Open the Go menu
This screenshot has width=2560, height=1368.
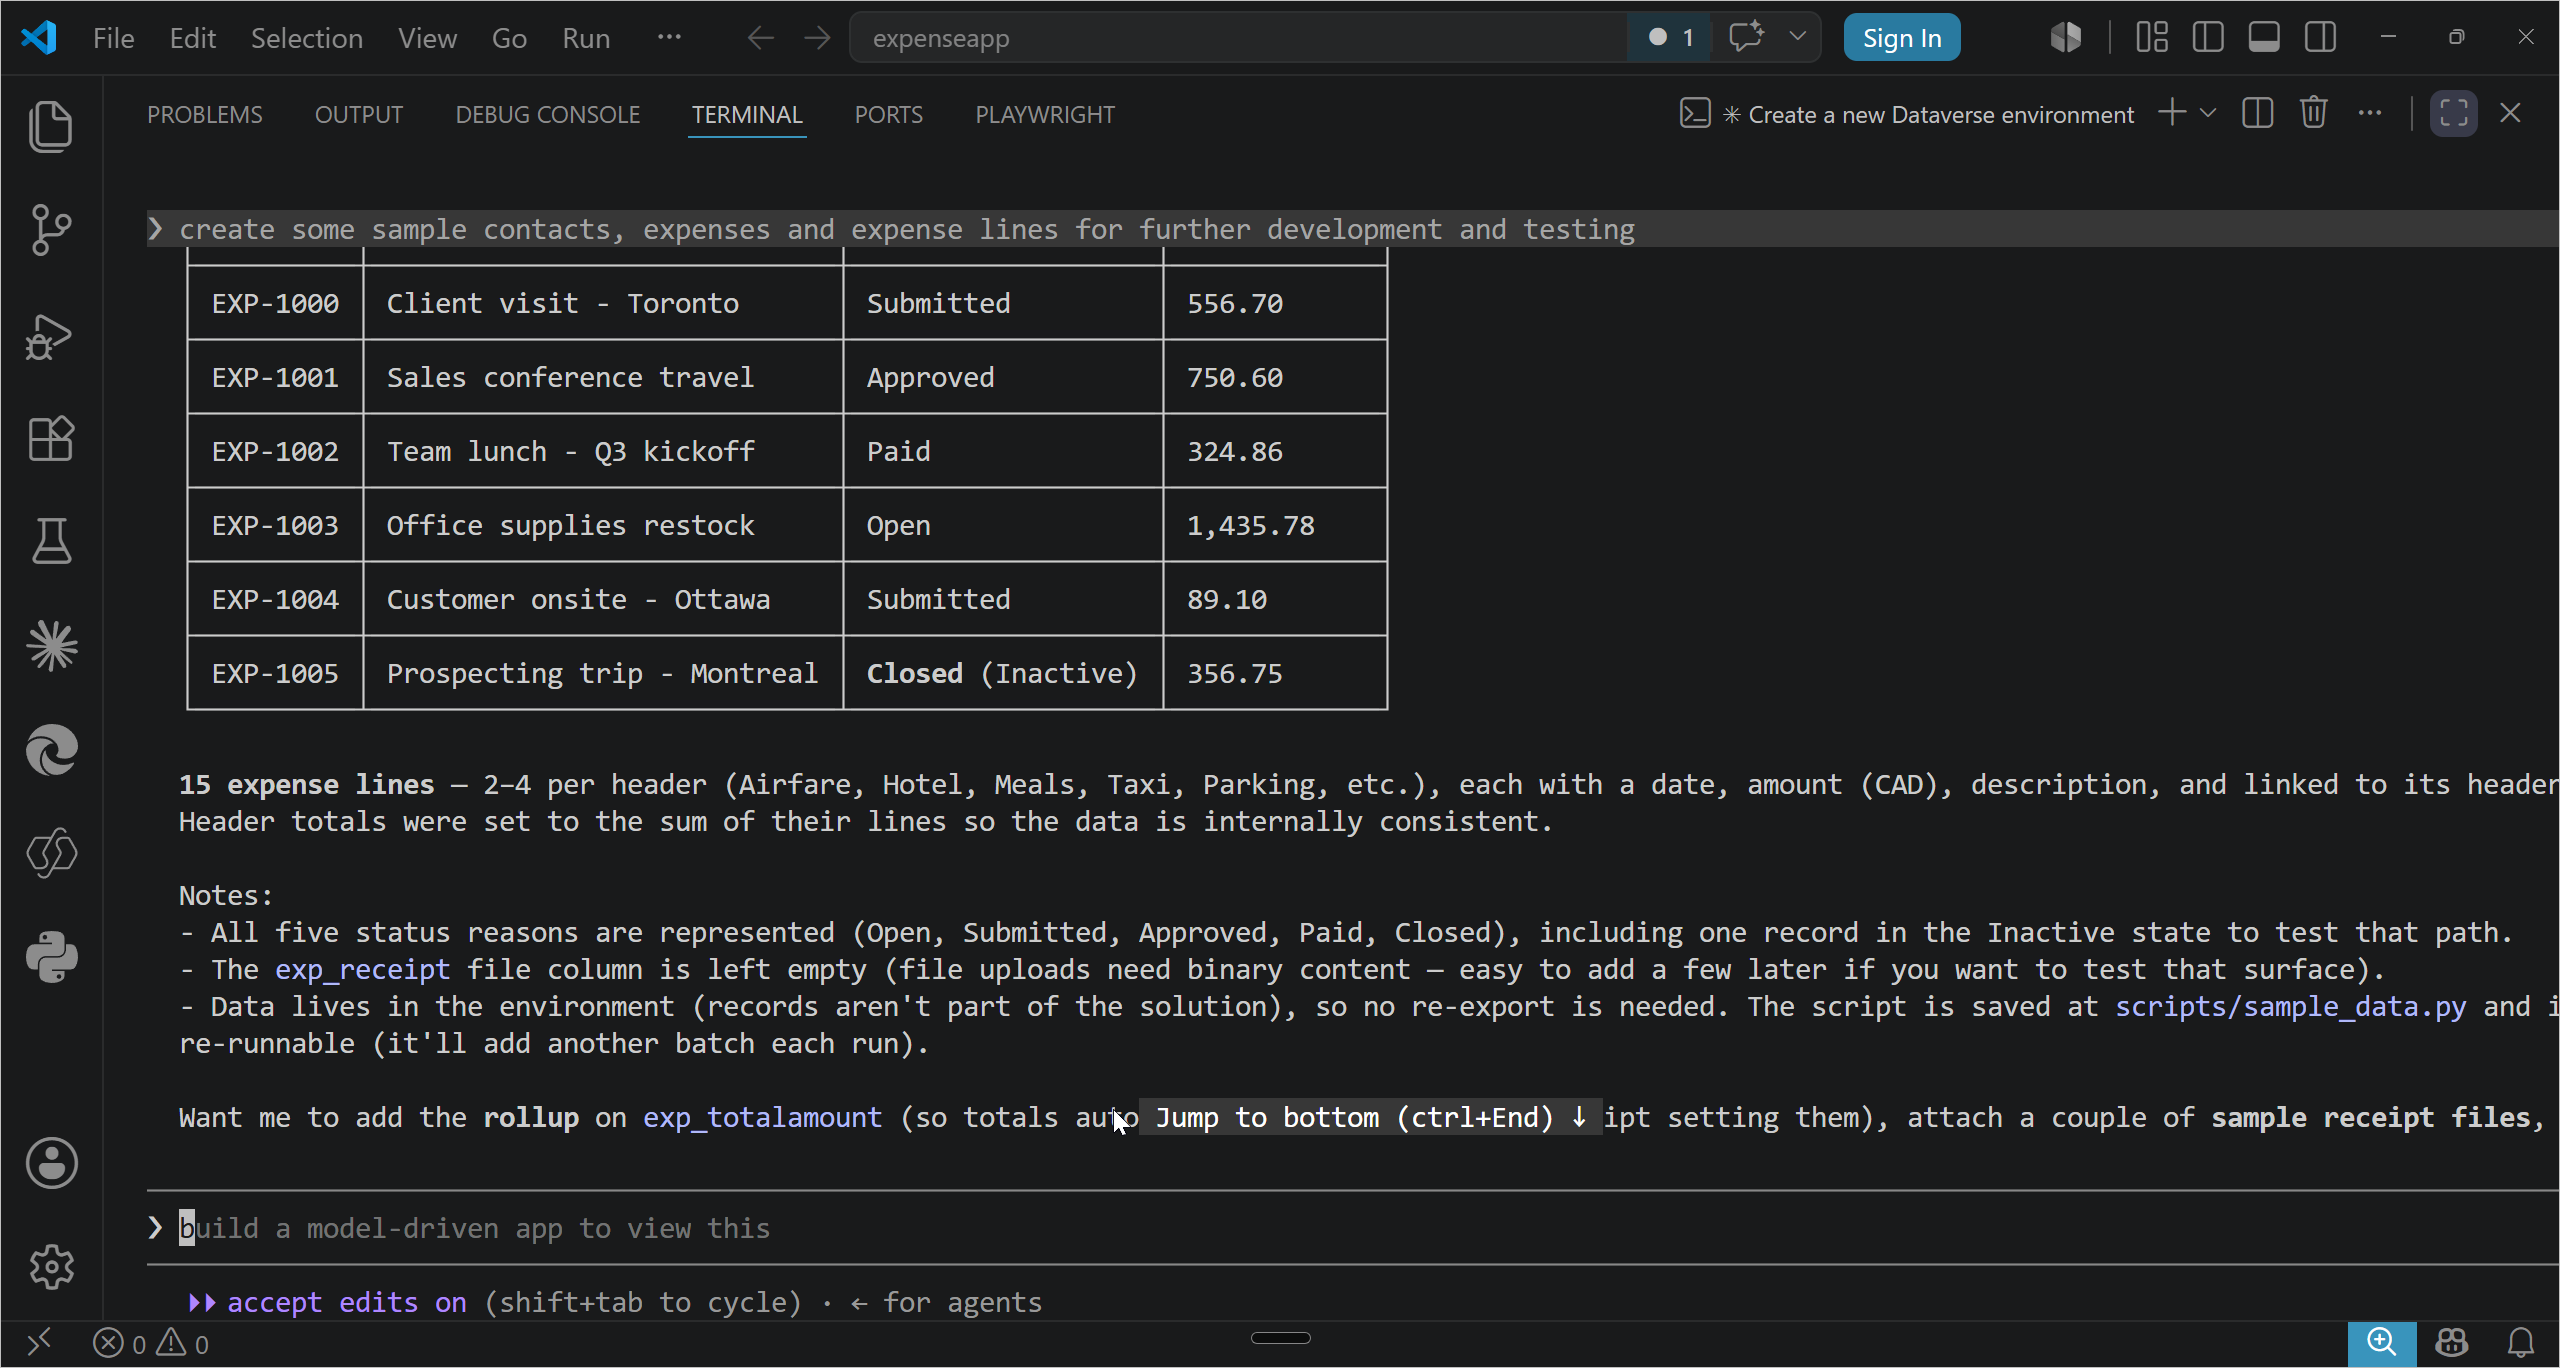coord(509,38)
